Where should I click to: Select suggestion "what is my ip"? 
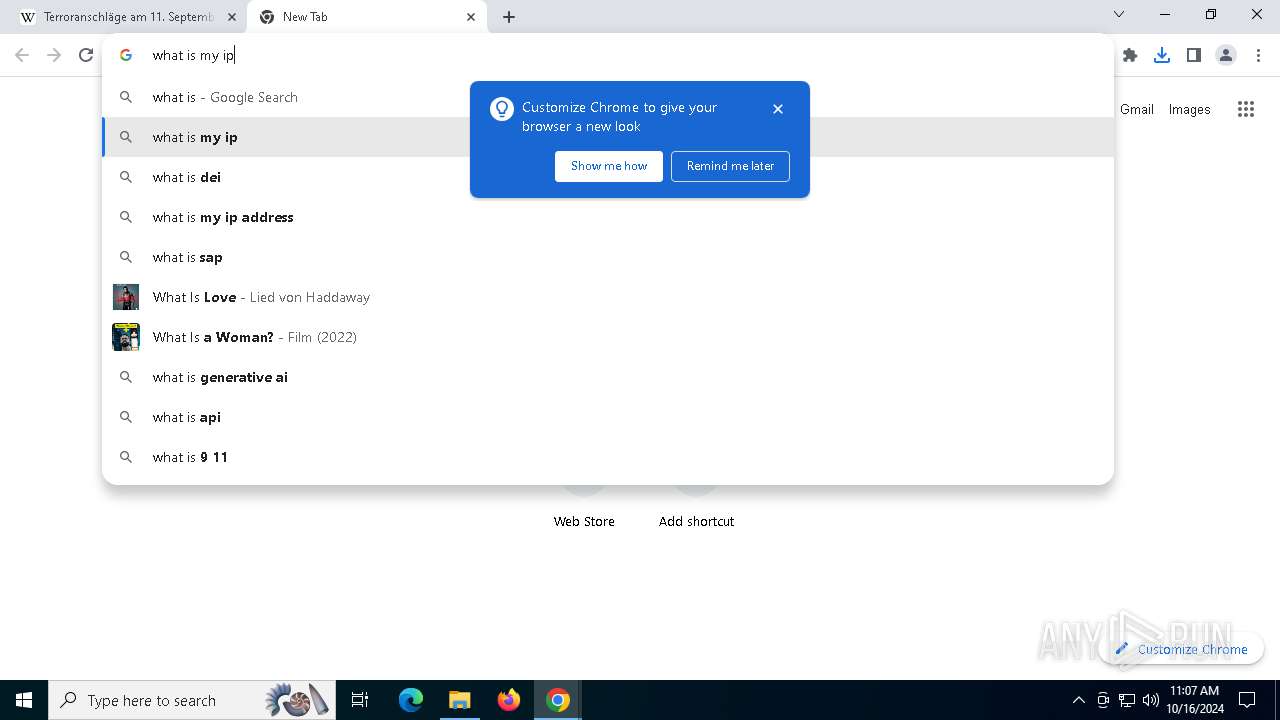coord(608,137)
